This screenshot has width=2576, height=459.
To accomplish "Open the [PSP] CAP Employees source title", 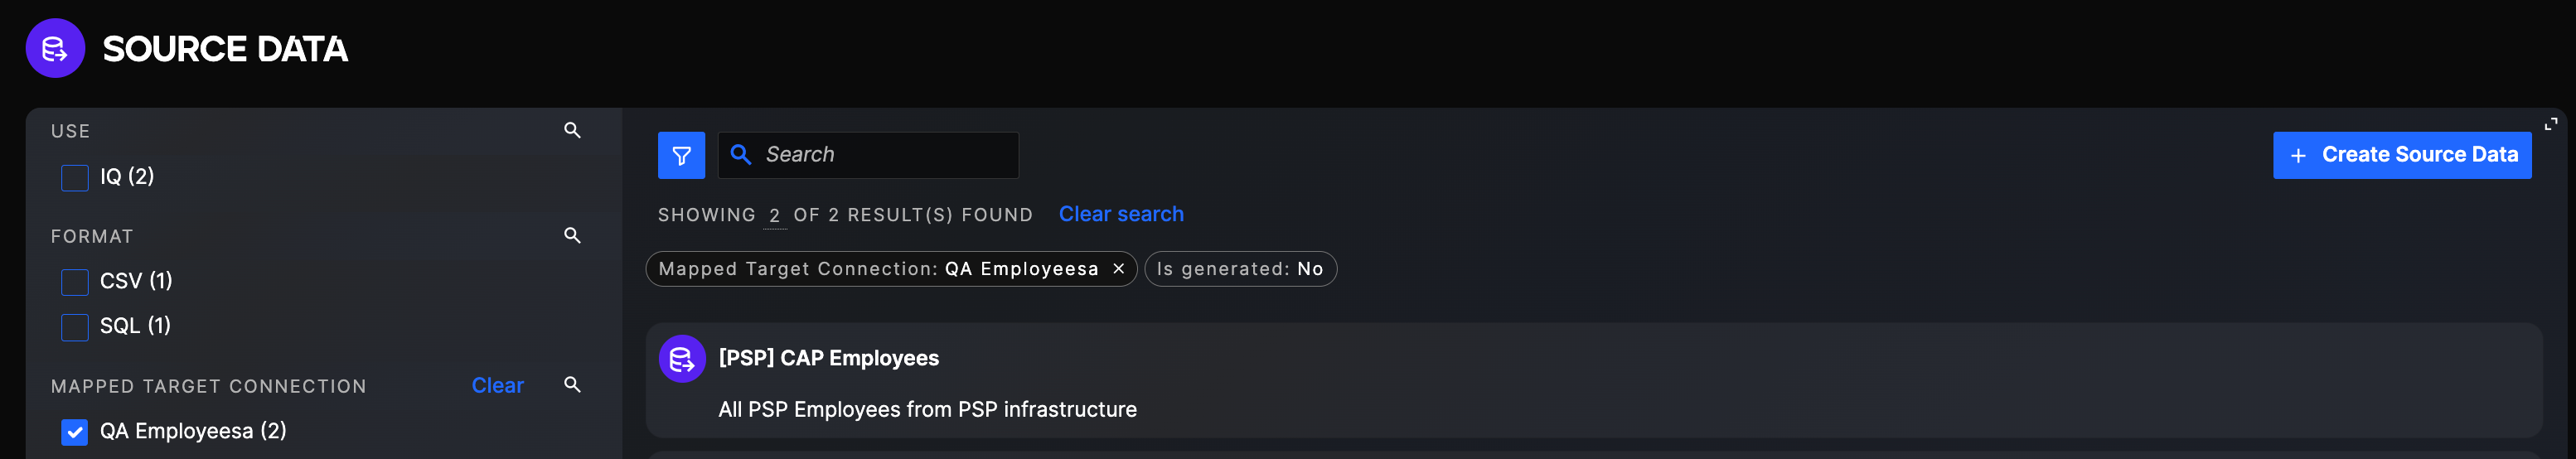I will click(828, 358).
